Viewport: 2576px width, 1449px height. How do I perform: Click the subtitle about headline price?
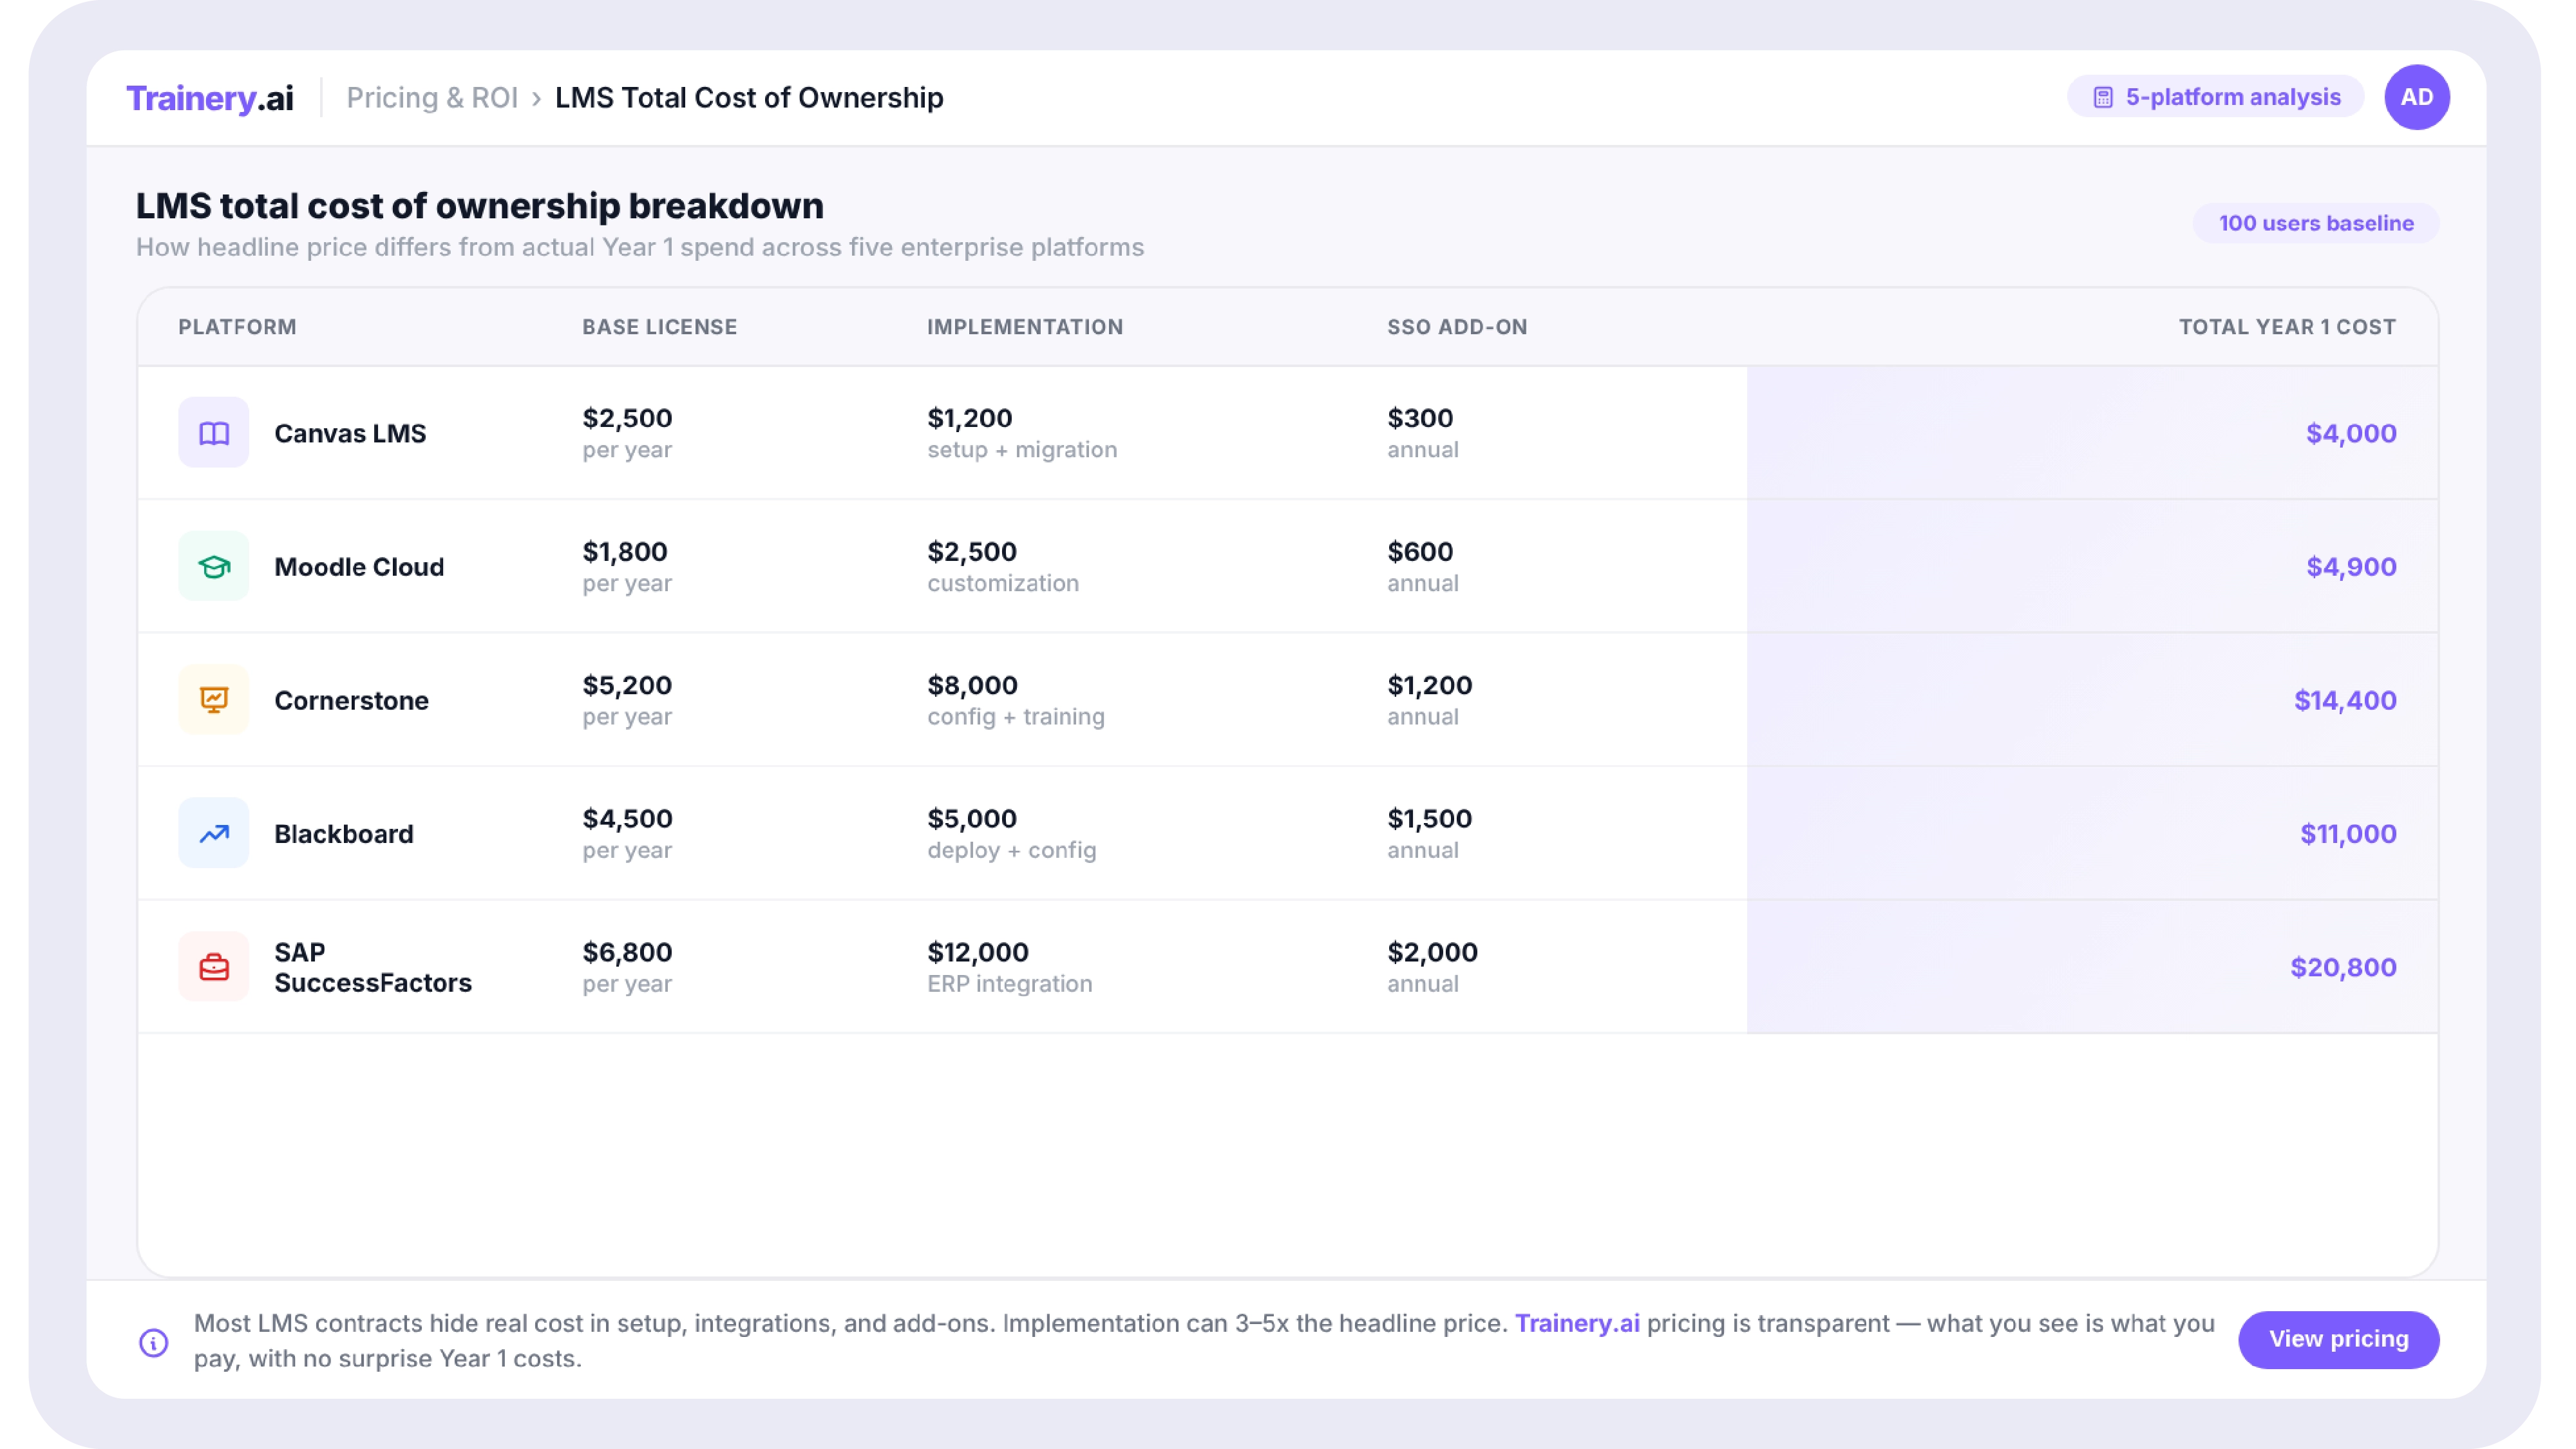pos(640,247)
